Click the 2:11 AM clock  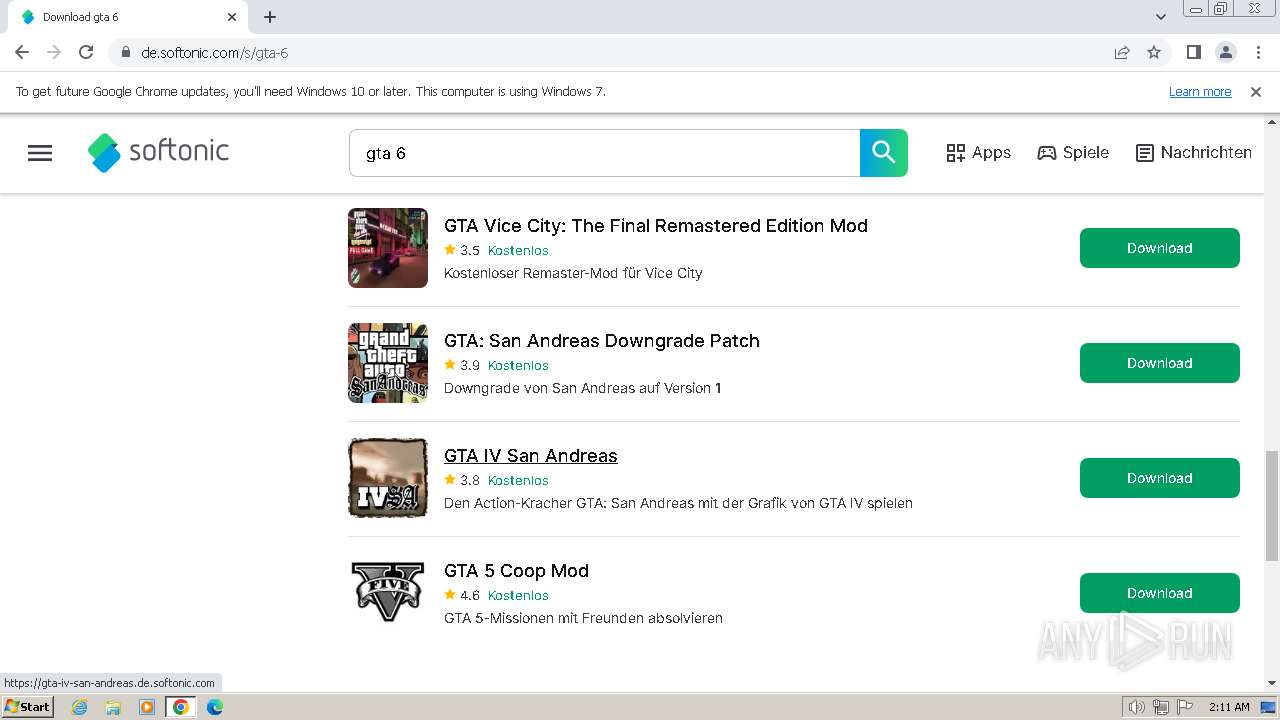coord(1229,707)
